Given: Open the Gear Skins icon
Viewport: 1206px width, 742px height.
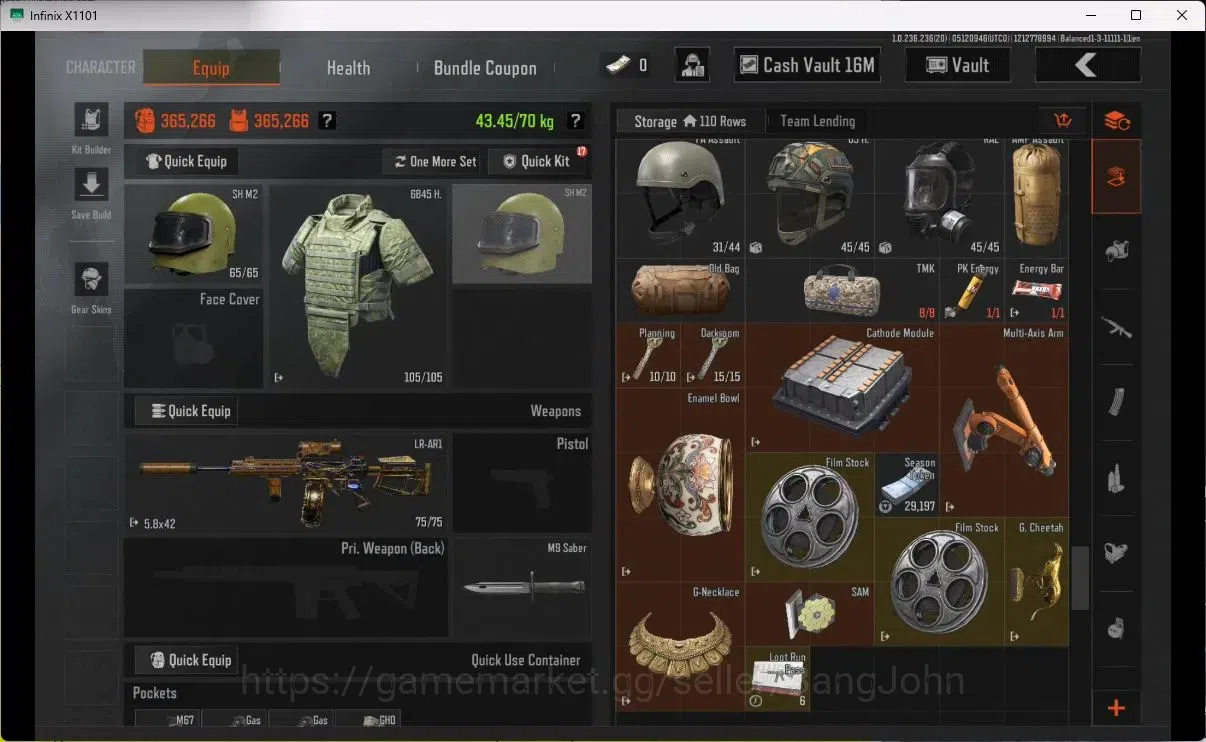Looking at the screenshot, I should point(91,280).
